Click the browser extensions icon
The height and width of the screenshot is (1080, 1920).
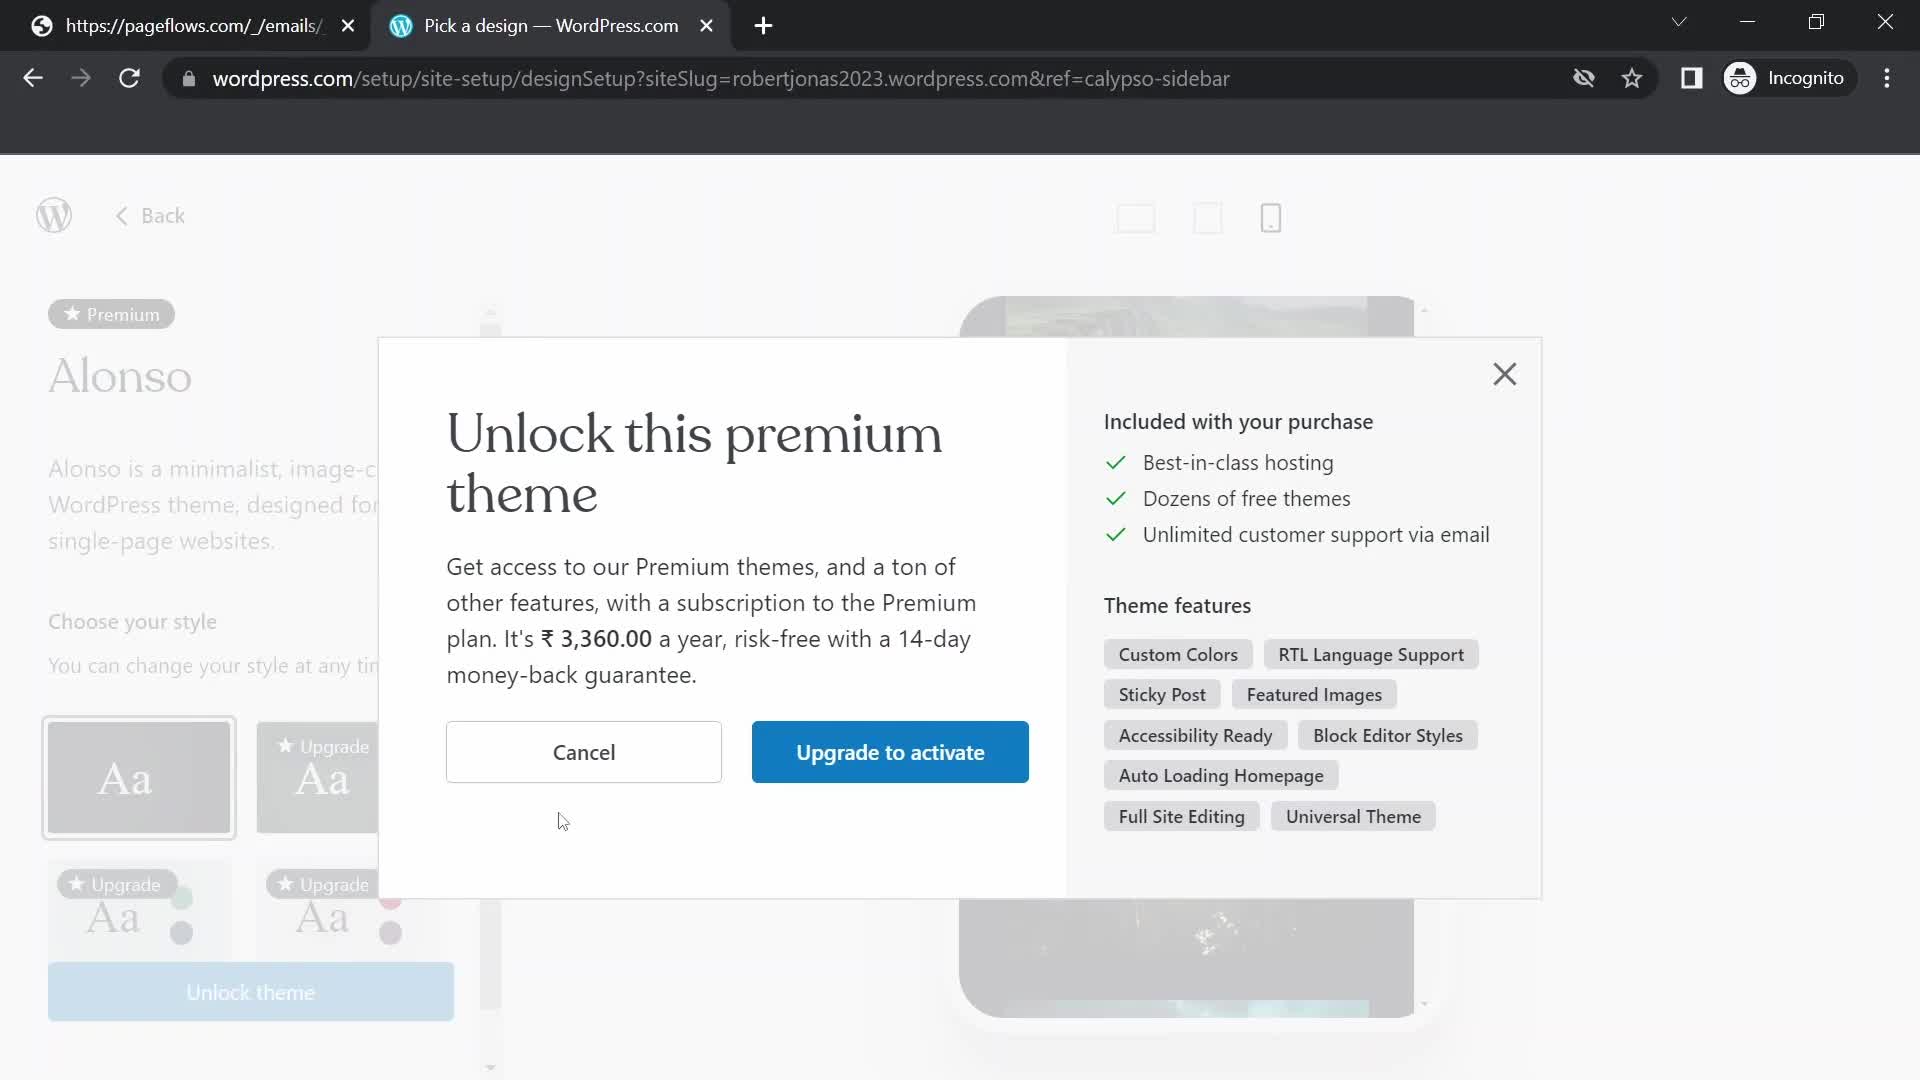coord(1692,79)
